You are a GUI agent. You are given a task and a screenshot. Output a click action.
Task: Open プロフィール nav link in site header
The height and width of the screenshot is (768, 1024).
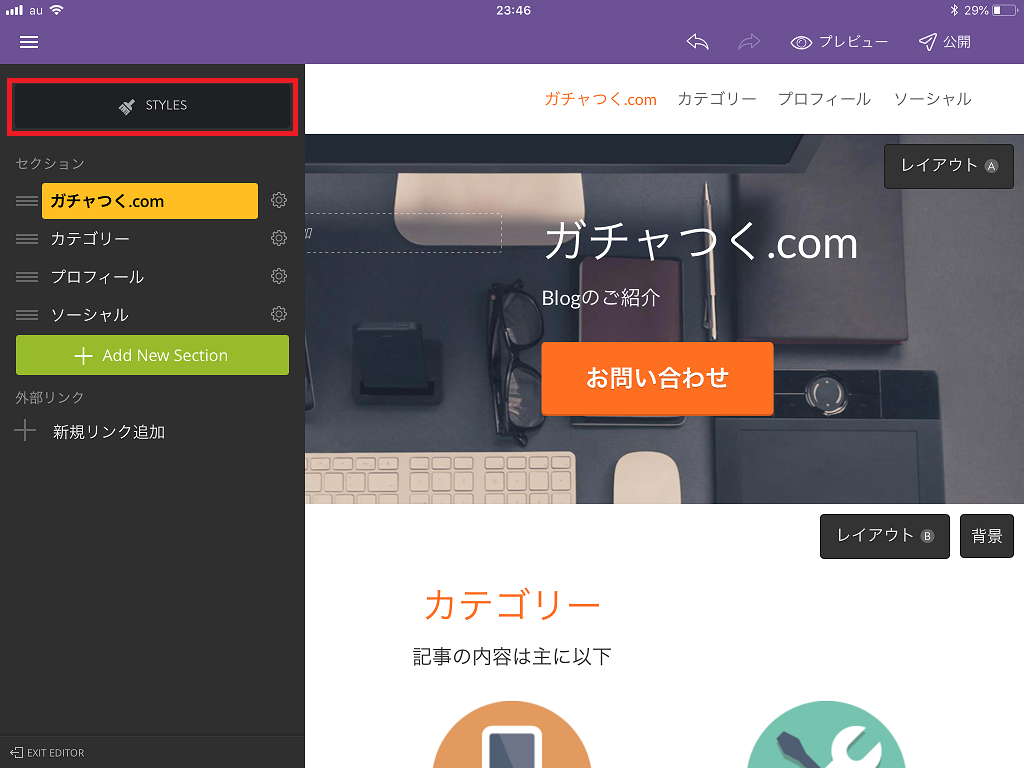tap(824, 99)
